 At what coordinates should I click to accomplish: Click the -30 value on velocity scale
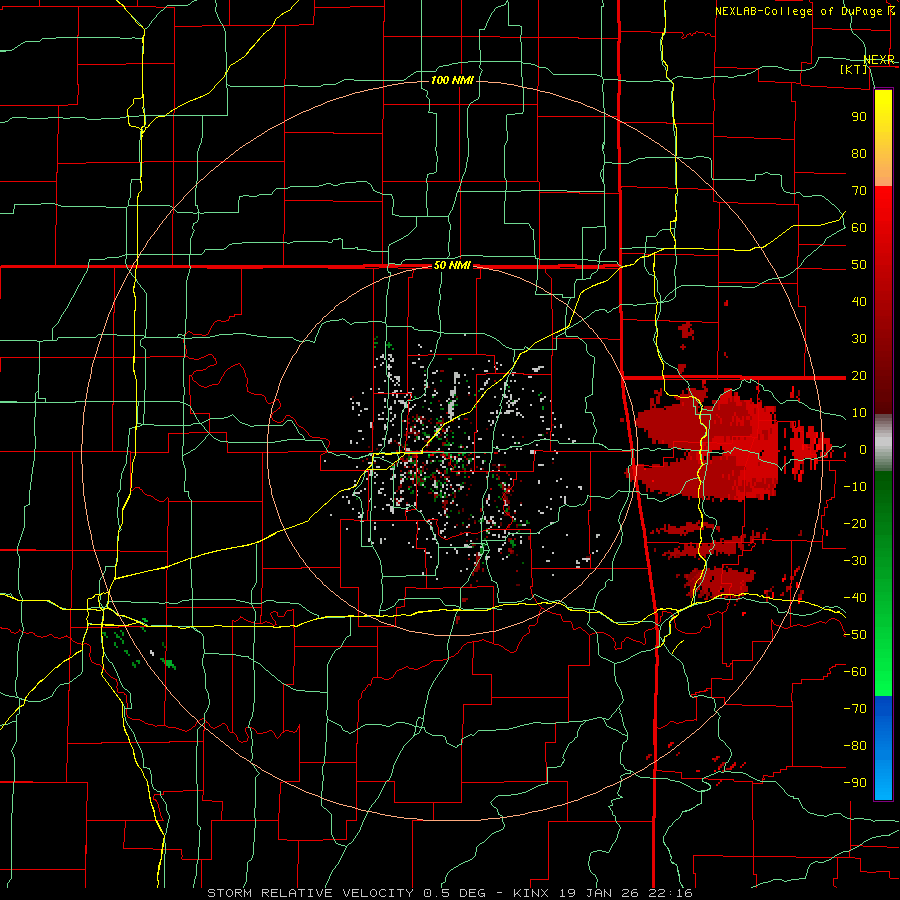click(x=855, y=561)
